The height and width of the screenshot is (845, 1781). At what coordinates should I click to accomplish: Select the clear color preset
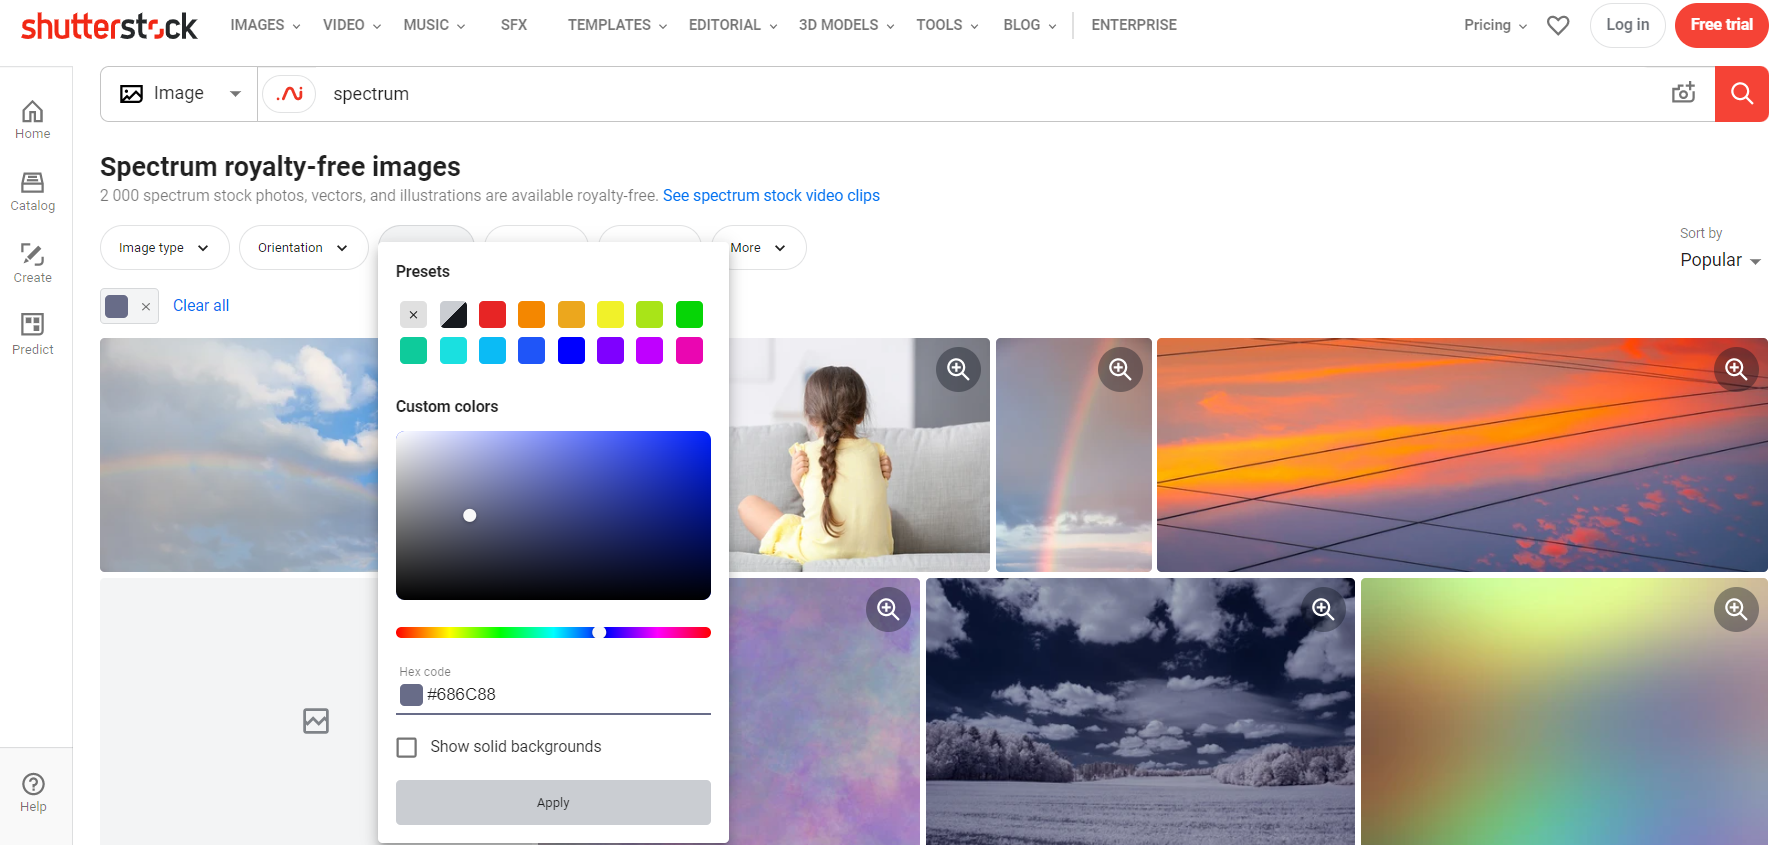click(x=414, y=315)
